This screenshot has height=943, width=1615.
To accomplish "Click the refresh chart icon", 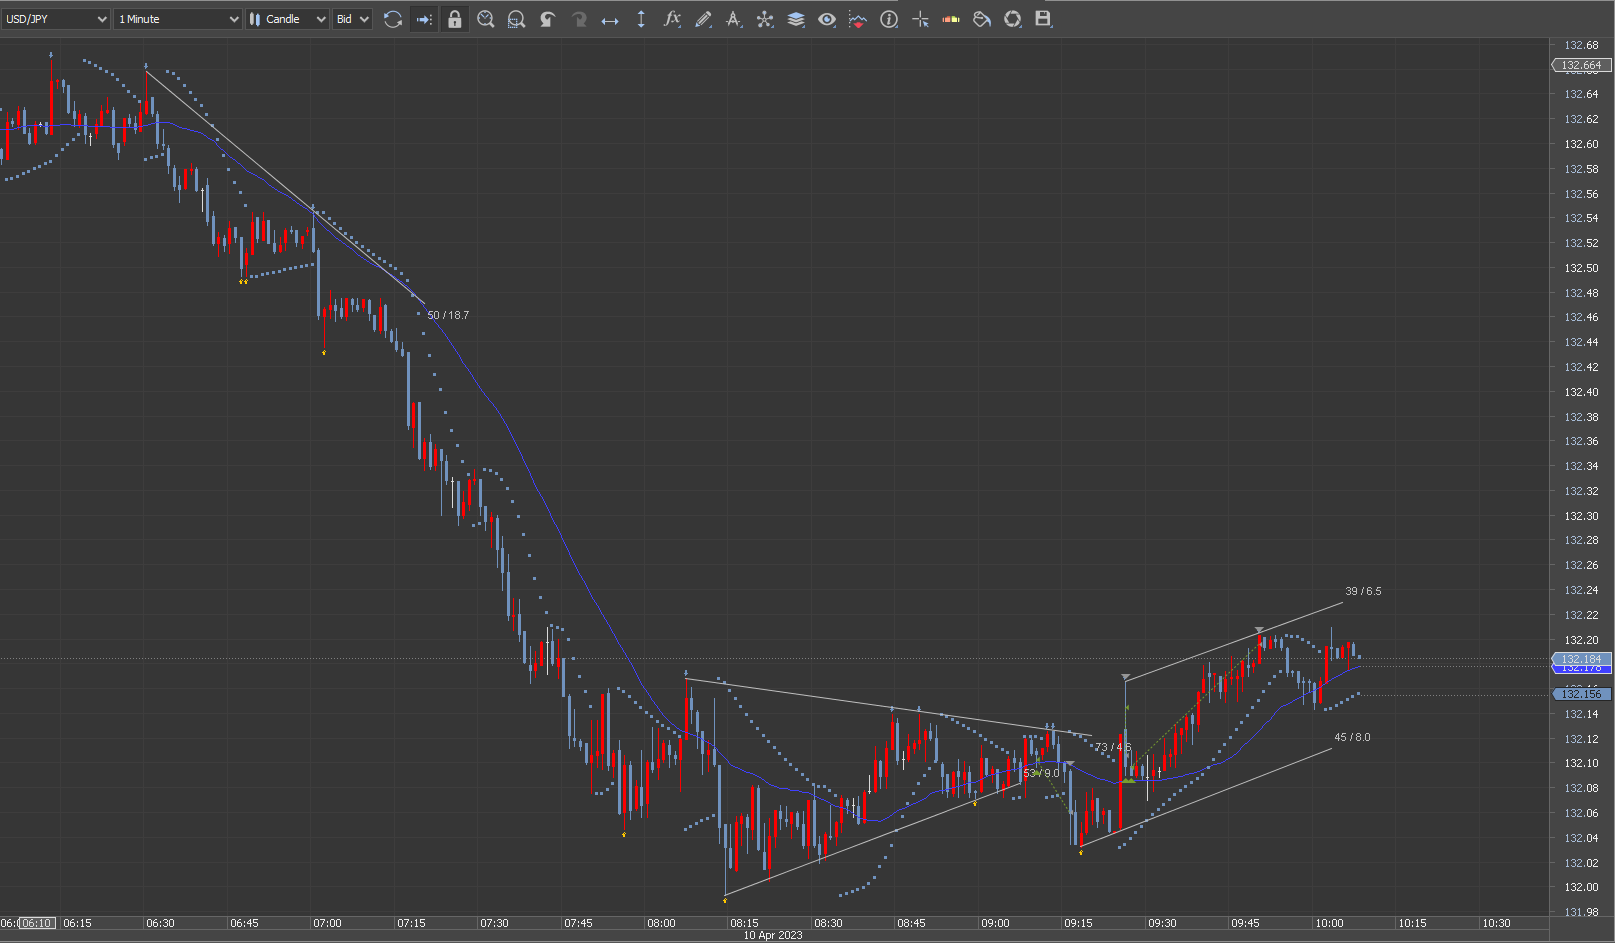I will coord(393,19).
